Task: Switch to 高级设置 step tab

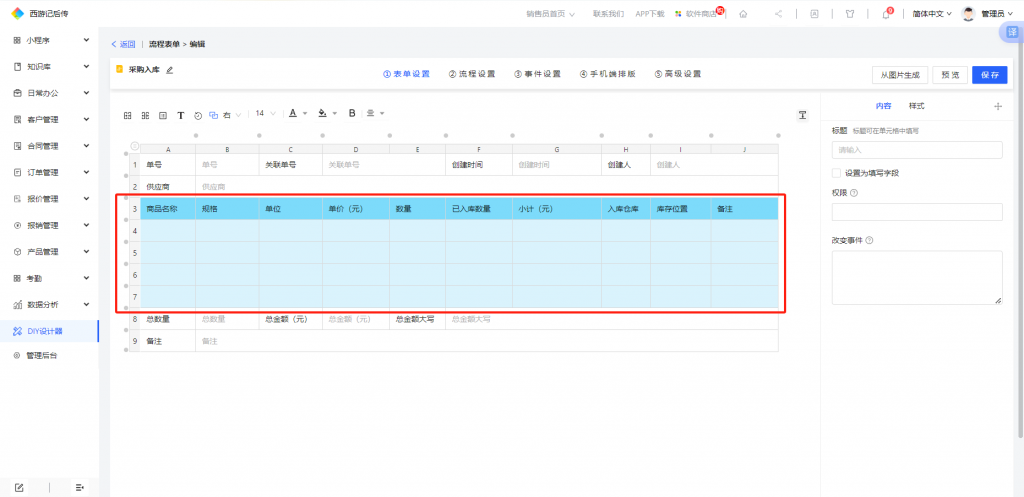Action: [x=678, y=74]
